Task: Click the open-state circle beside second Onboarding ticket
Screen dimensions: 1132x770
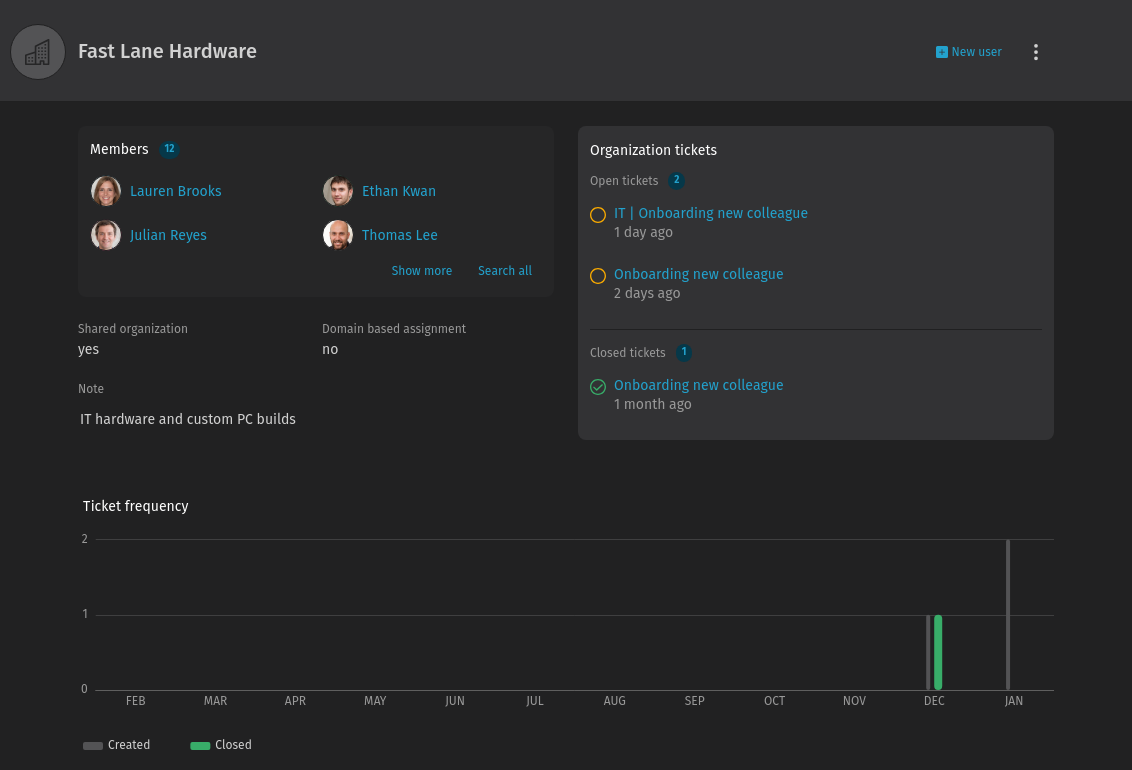Action: point(598,275)
